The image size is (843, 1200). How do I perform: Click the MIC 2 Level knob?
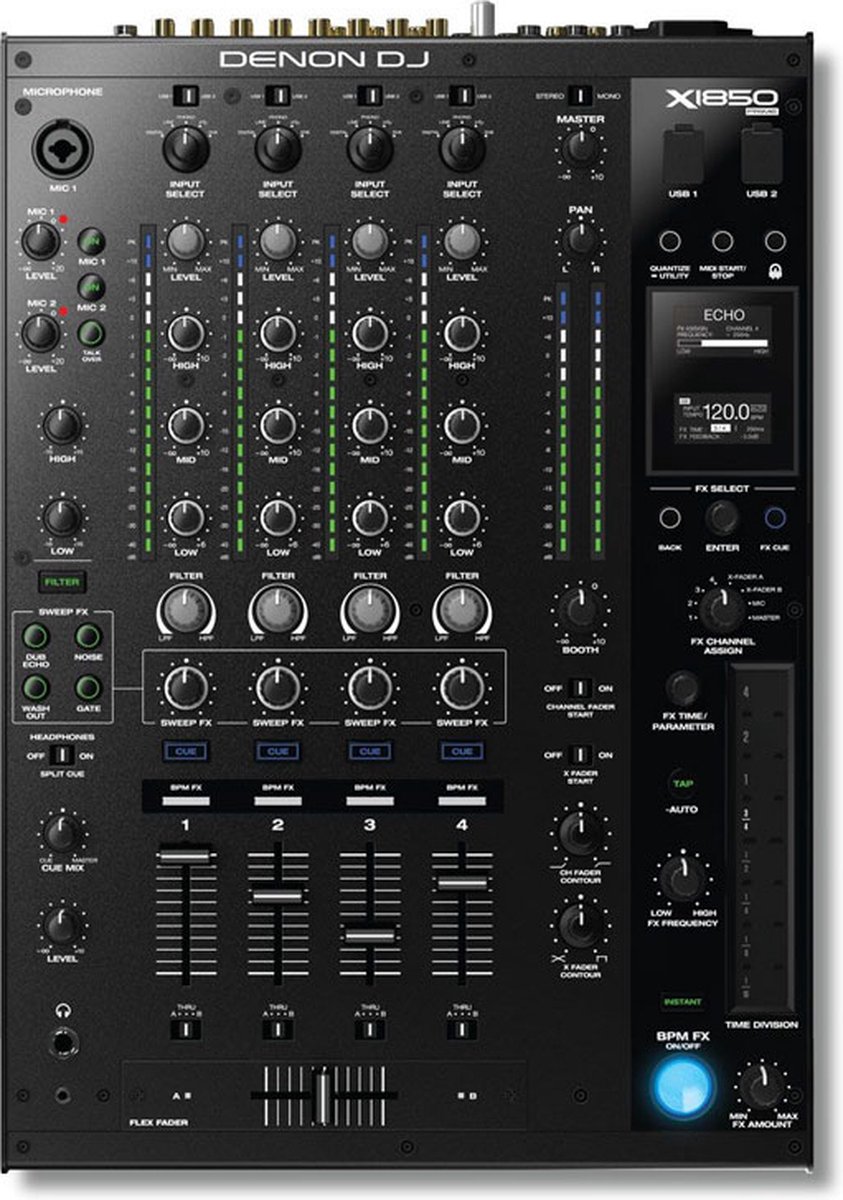coord(39,333)
